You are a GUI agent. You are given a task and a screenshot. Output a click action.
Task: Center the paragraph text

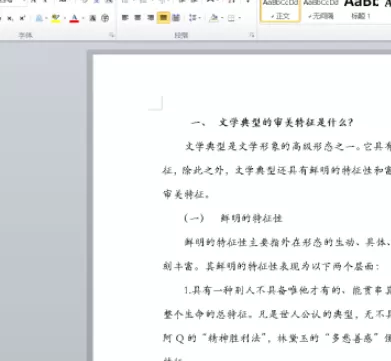[138, 18]
